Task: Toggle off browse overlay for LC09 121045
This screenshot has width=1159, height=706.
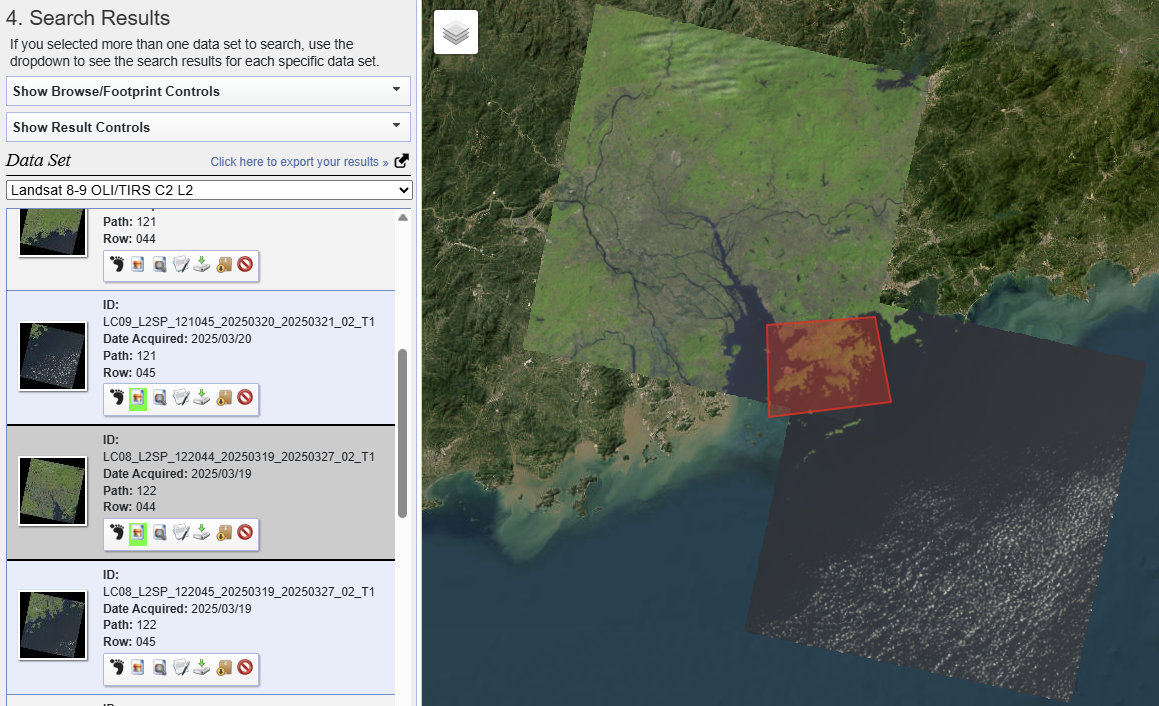Action: pyautogui.click(x=138, y=398)
